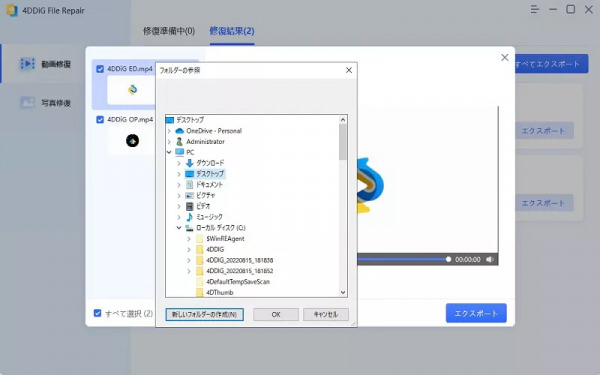Mute the video preview speaker icon
This screenshot has width=600, height=375.
(489, 259)
